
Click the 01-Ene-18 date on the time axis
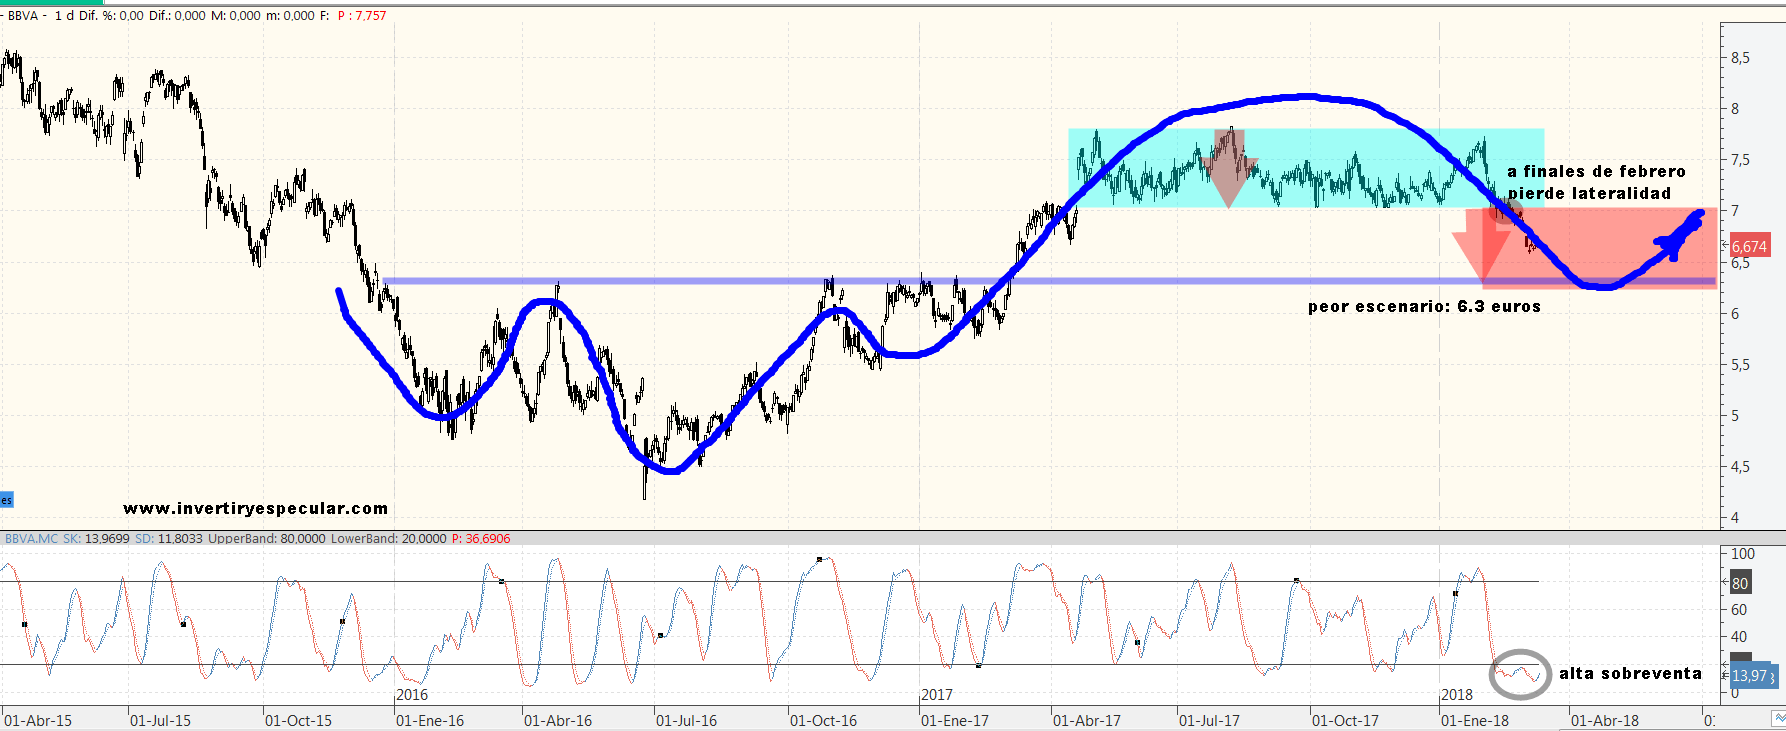(x=1474, y=720)
